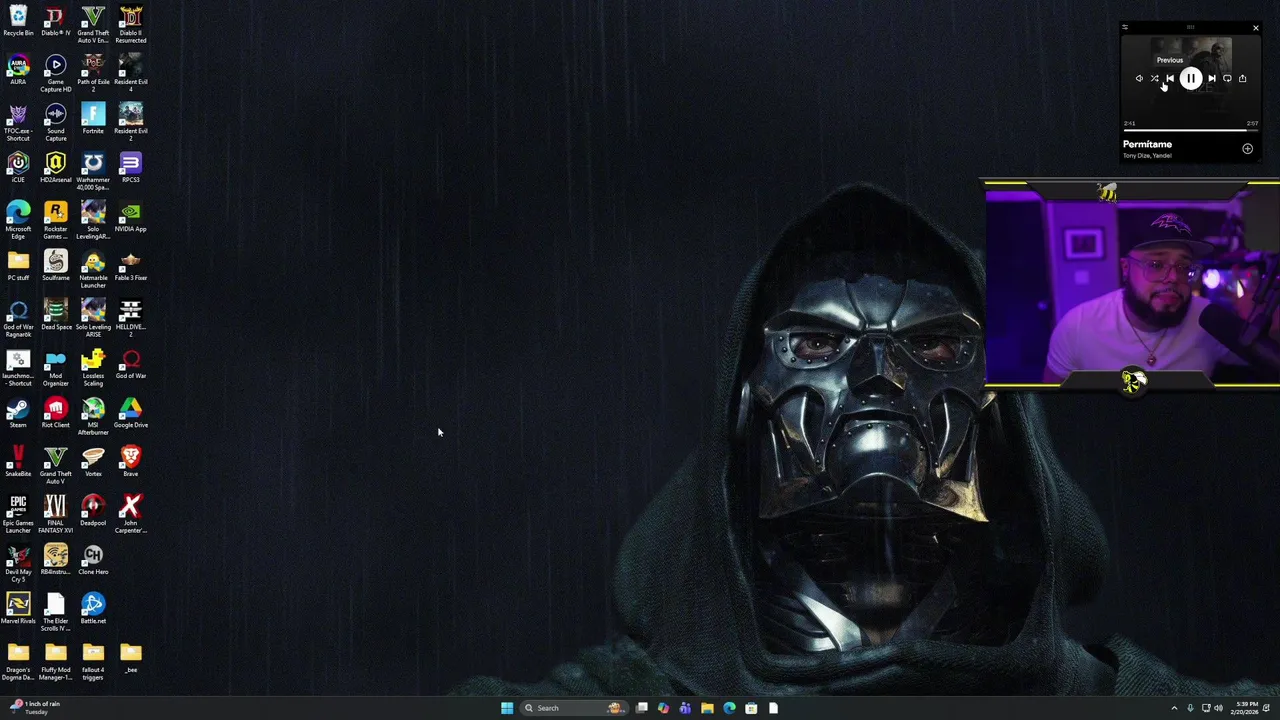Select the Vortex mod manager icon
The image size is (1280, 720).
click(x=93, y=462)
